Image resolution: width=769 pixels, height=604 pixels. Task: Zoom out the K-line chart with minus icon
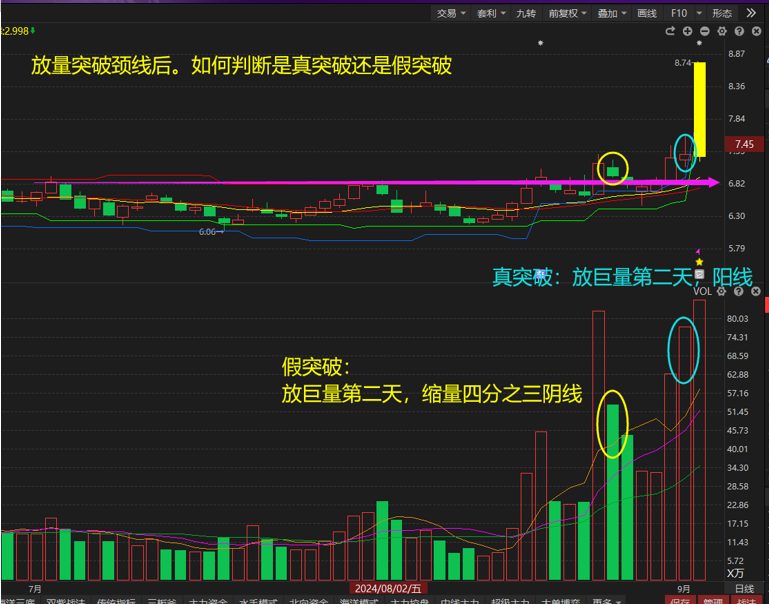tap(705, 31)
